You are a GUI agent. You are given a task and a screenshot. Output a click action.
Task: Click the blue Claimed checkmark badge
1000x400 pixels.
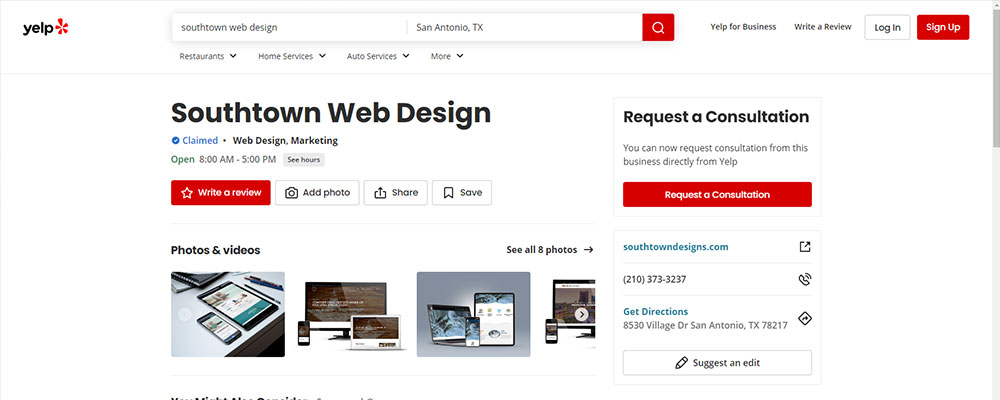click(175, 140)
